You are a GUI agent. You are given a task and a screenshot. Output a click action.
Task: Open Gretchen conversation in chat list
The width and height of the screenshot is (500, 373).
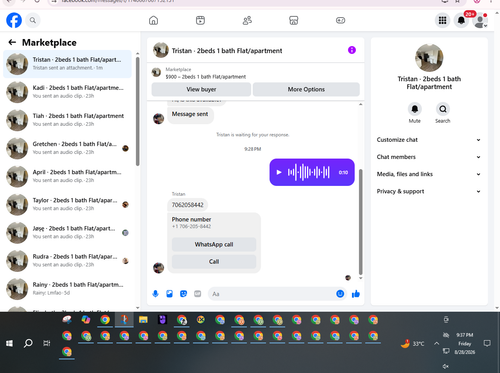click(67, 148)
